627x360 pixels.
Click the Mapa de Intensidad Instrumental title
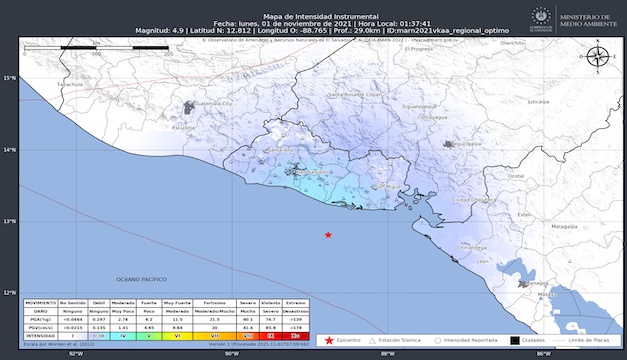[321, 16]
